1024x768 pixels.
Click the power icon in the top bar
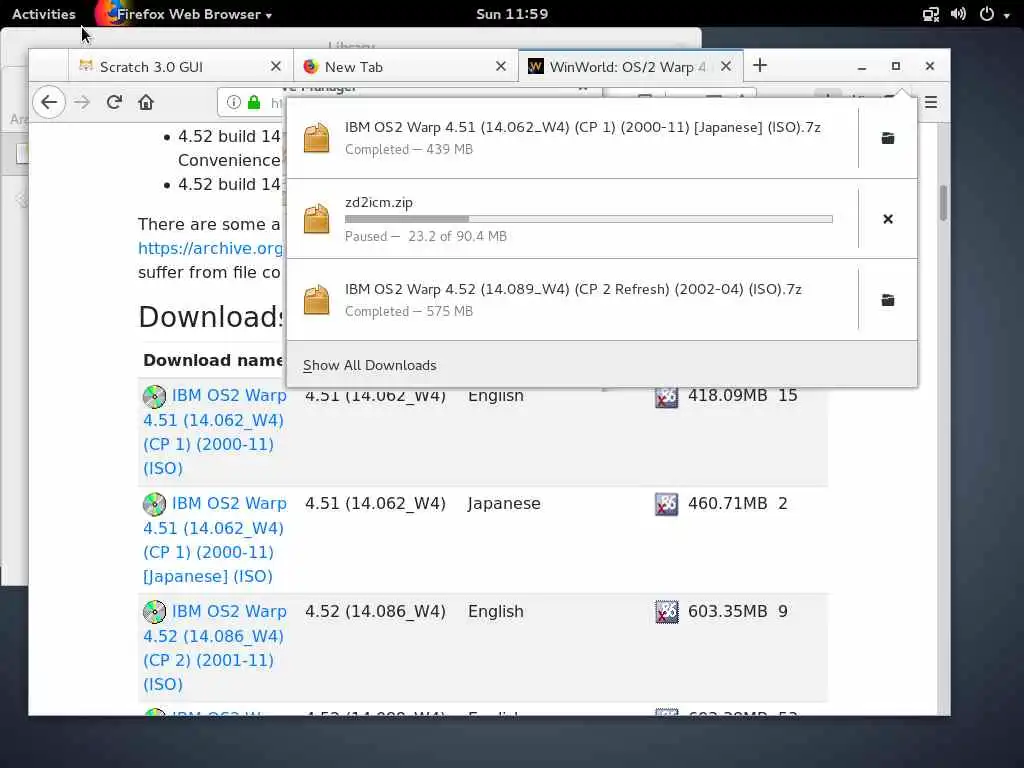click(987, 14)
